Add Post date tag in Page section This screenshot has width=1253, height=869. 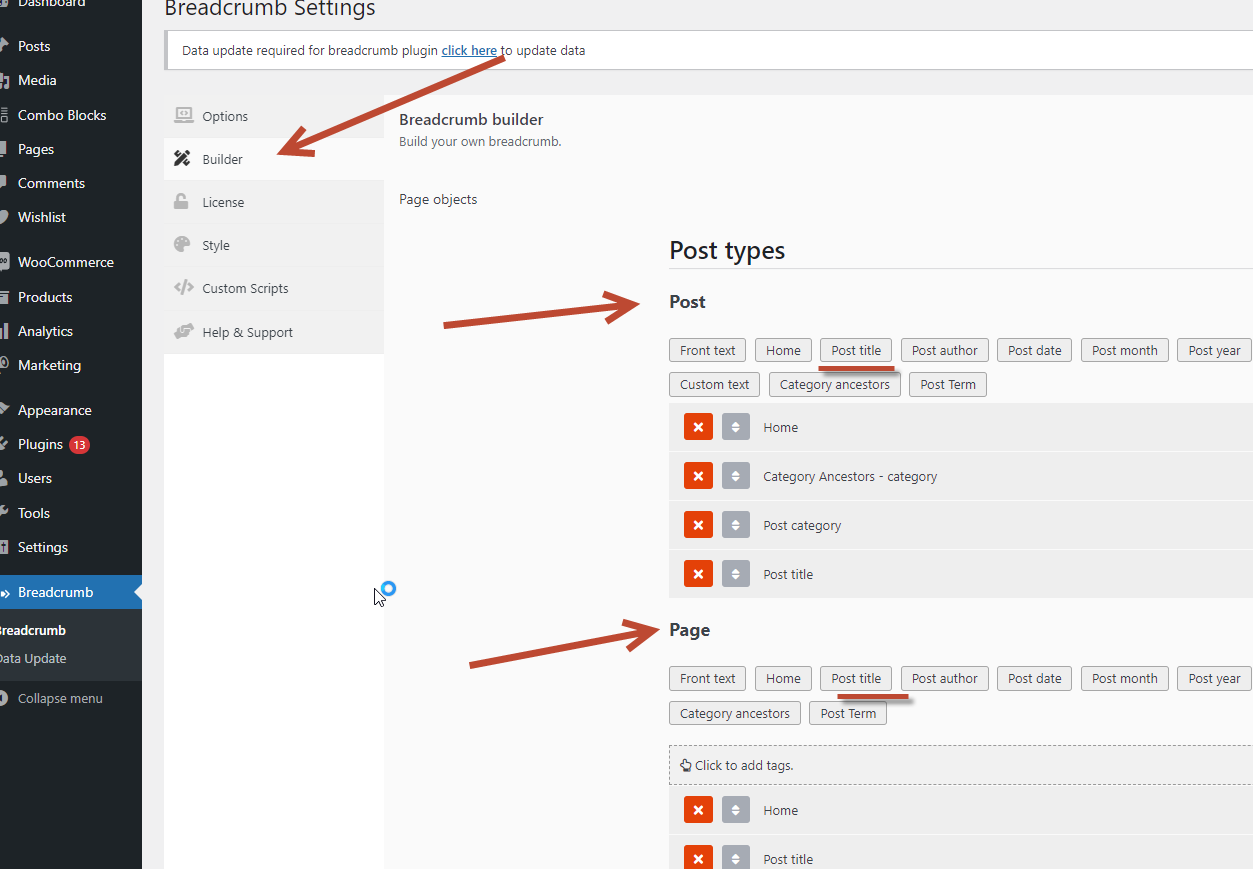1035,678
